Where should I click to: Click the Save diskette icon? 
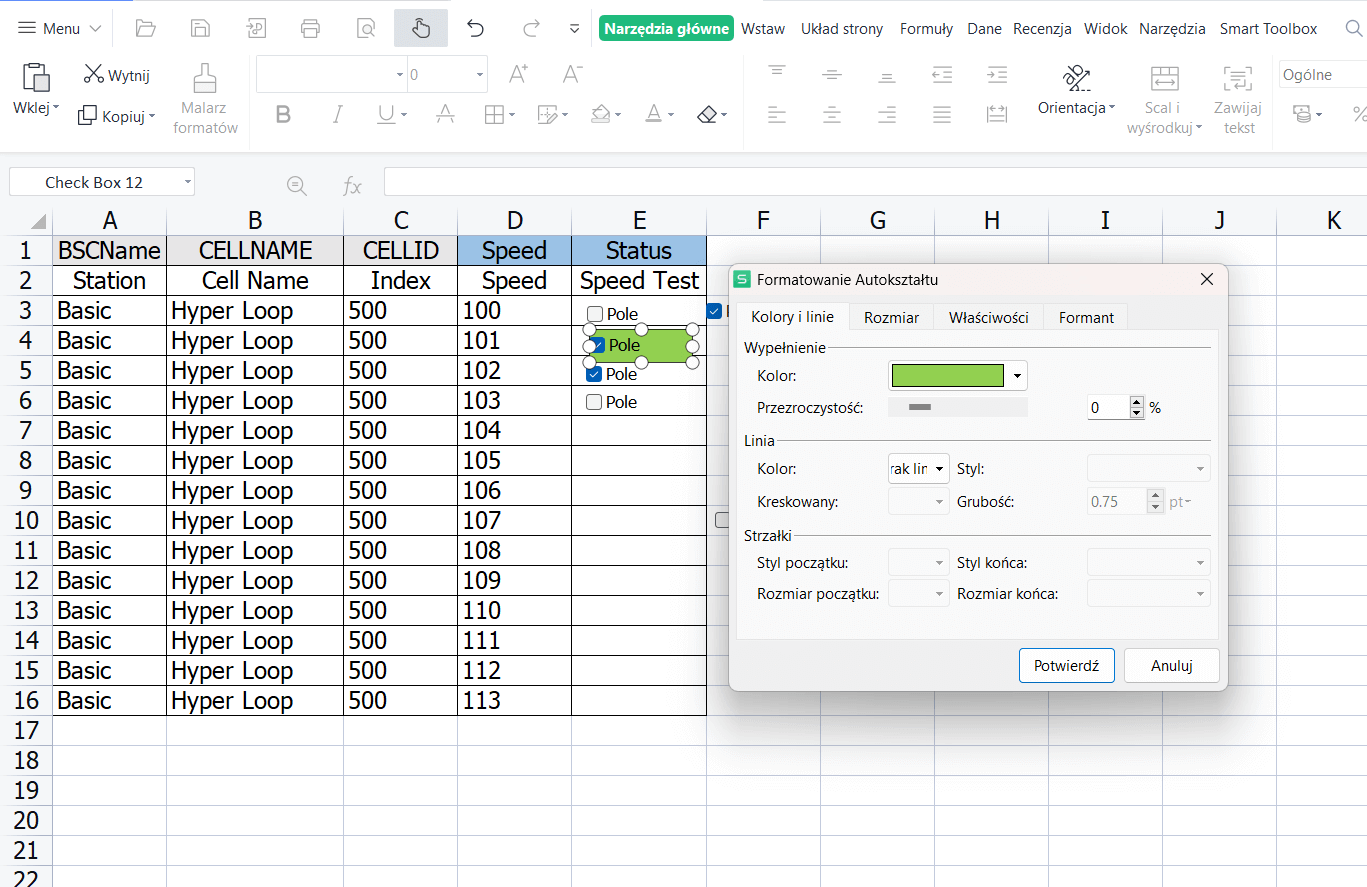click(201, 28)
